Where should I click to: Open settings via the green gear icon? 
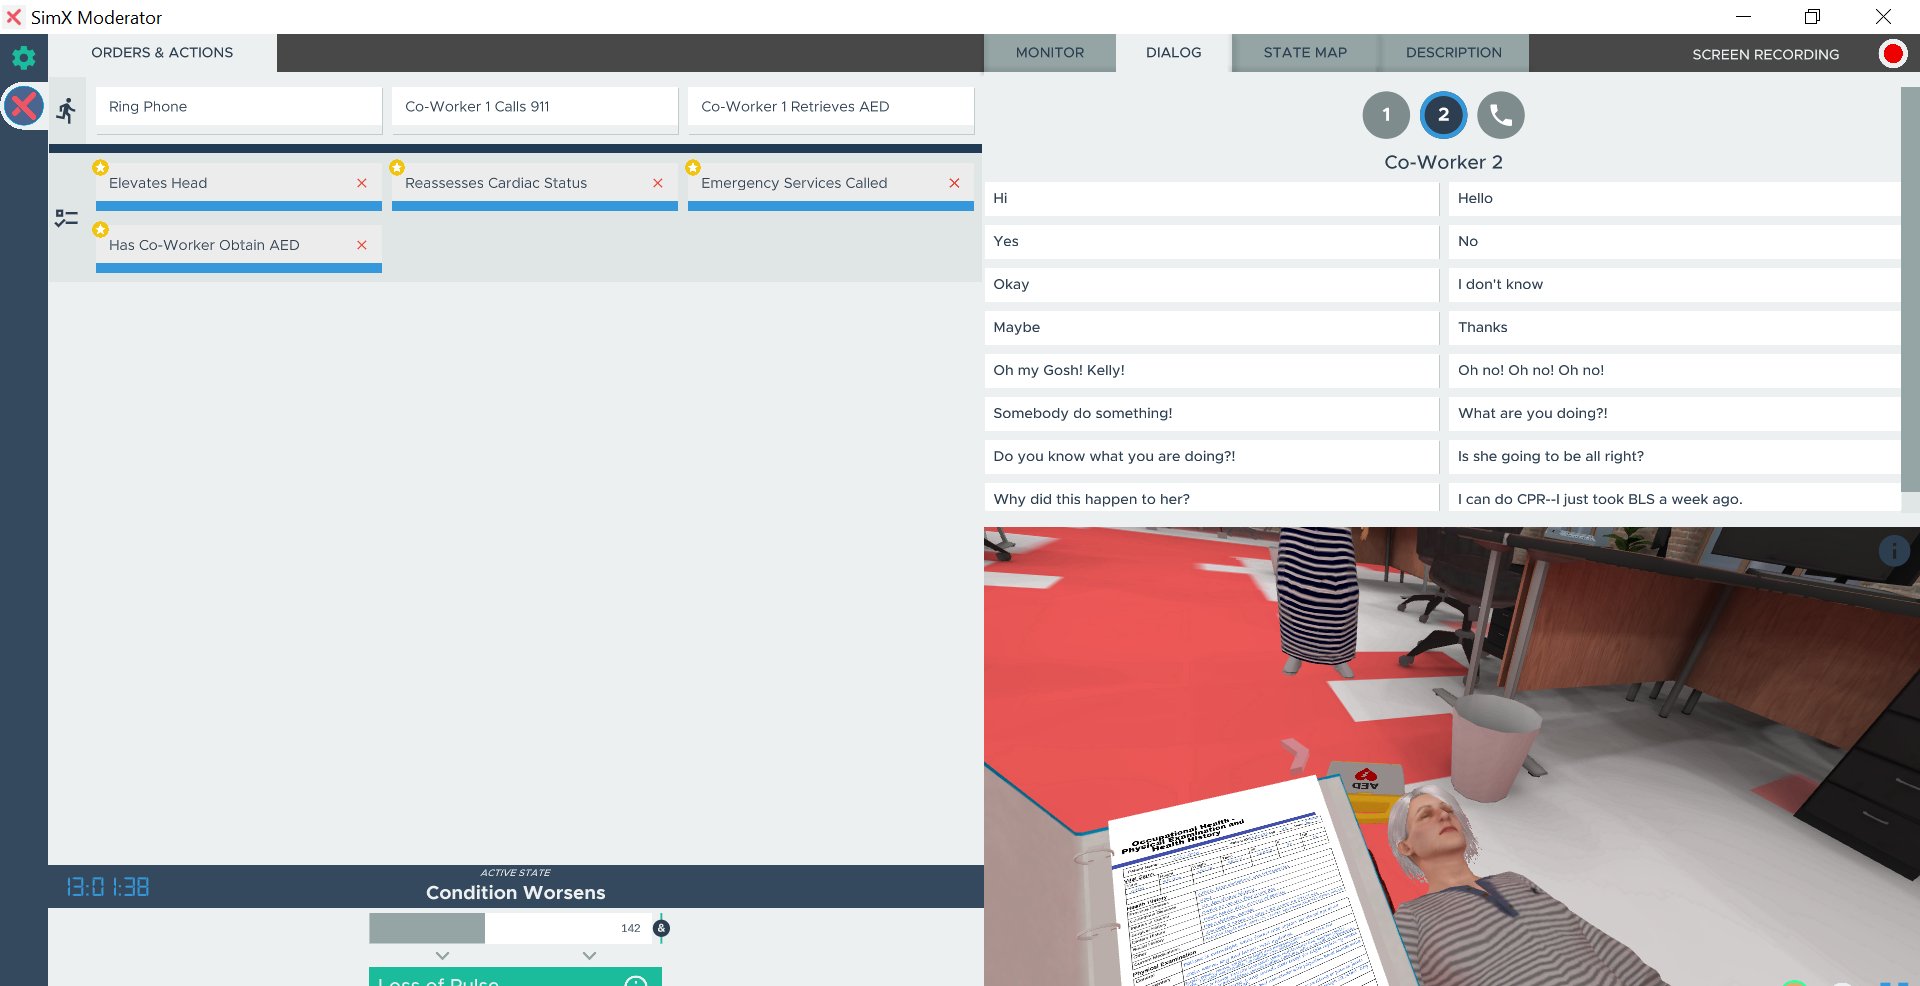23,58
